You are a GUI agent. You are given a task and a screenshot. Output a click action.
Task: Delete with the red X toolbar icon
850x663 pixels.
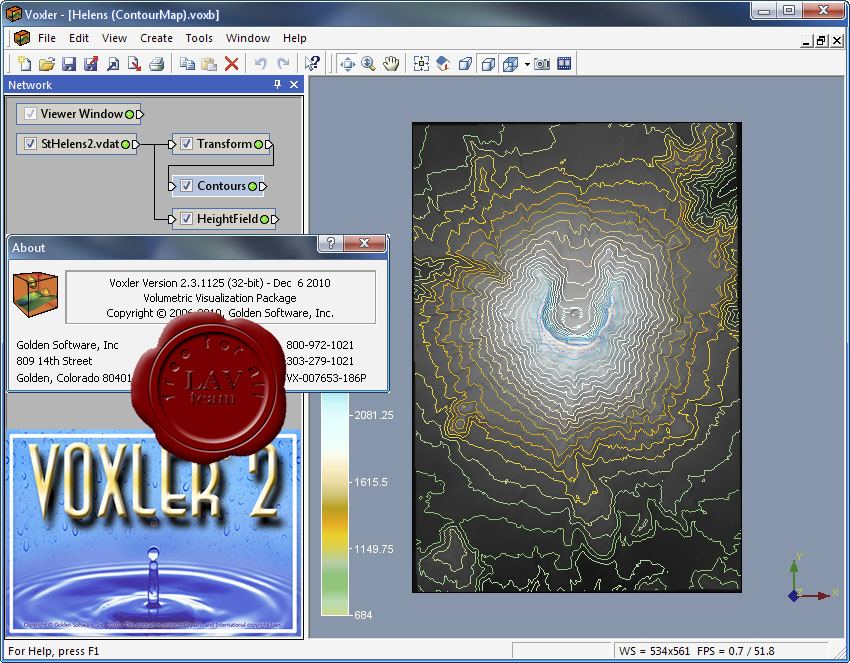pos(231,64)
